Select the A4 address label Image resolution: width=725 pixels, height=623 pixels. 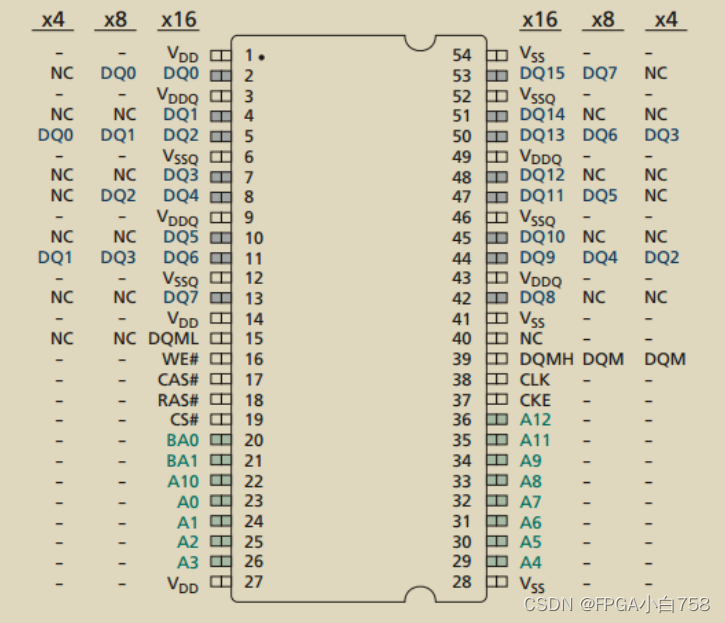(531, 562)
